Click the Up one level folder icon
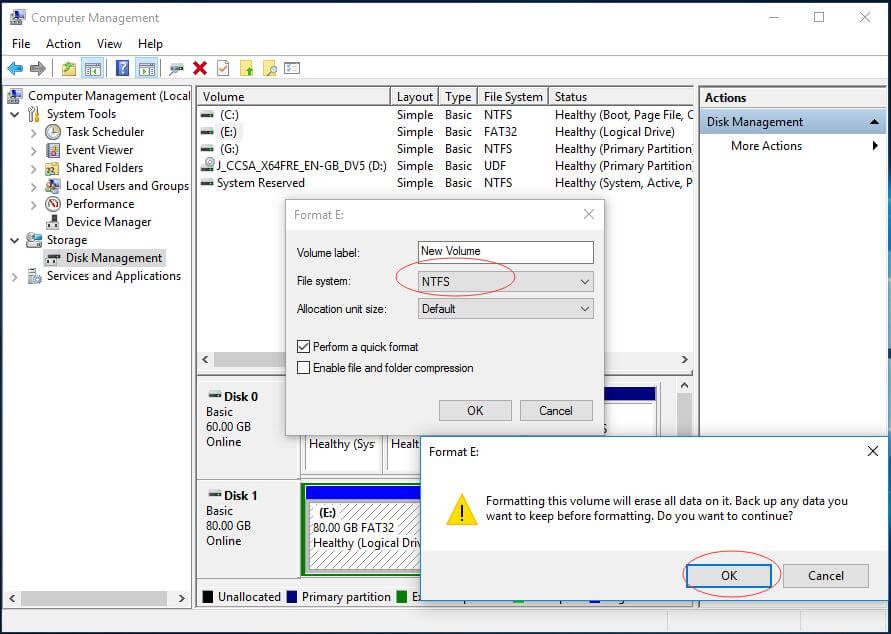Viewport: 891px width, 634px height. pos(69,69)
